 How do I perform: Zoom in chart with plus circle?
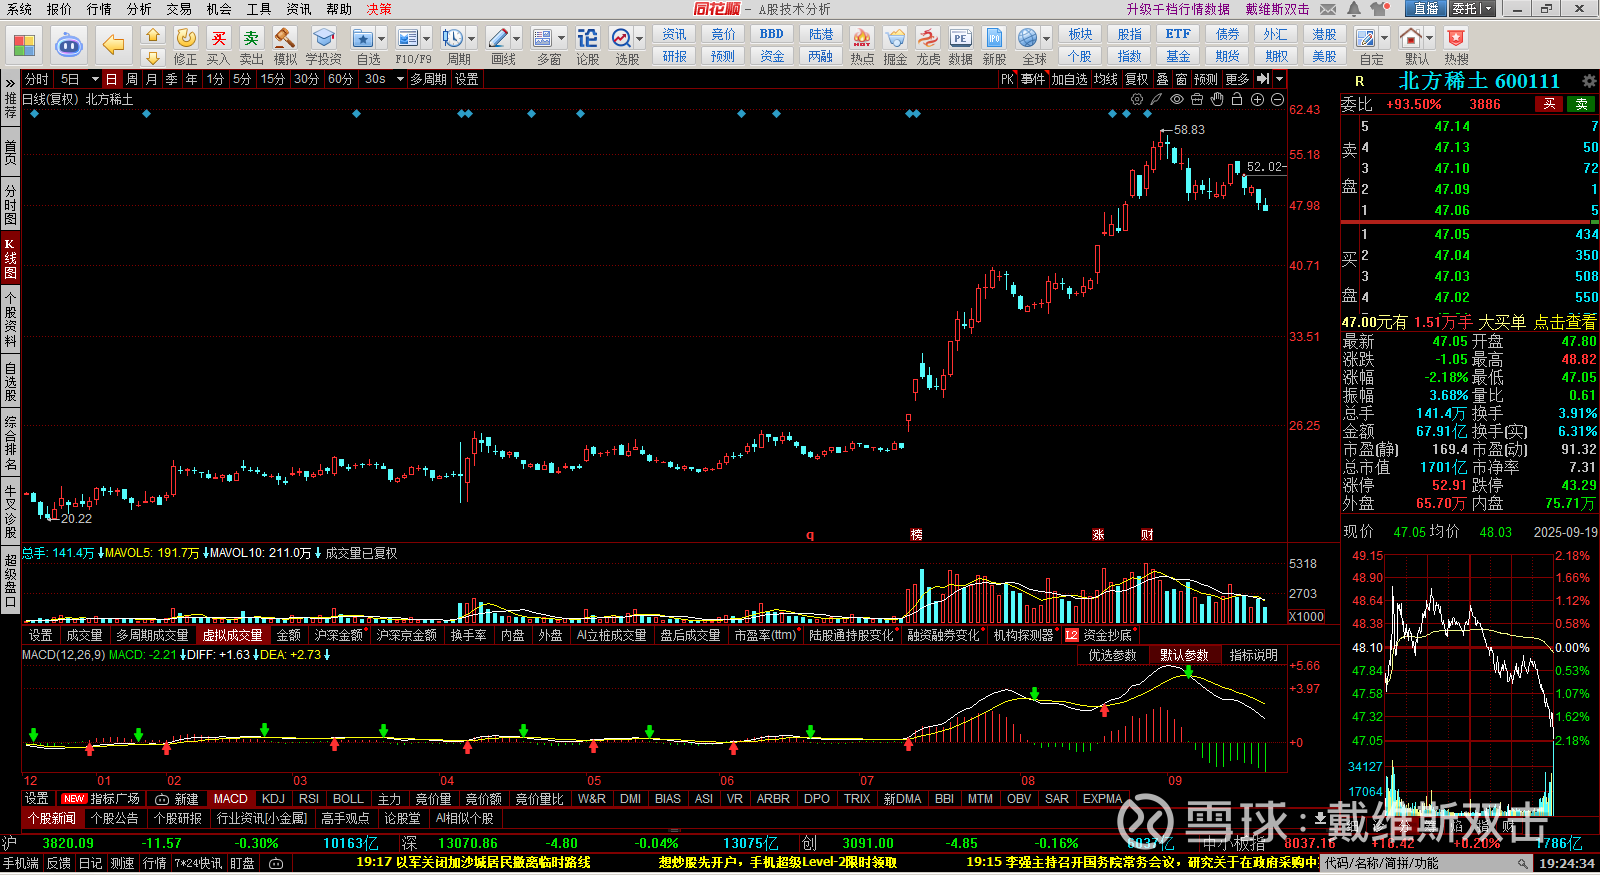(x=1257, y=99)
